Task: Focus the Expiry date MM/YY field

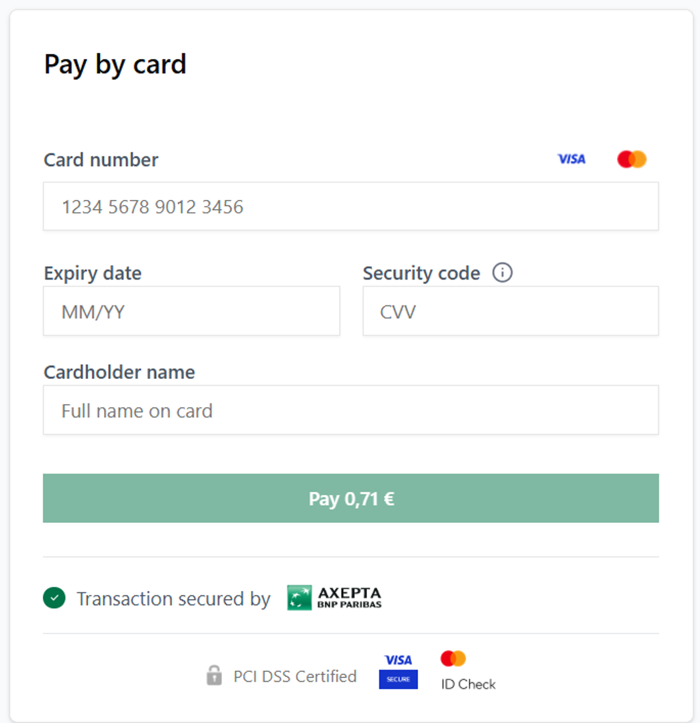Action: (191, 311)
